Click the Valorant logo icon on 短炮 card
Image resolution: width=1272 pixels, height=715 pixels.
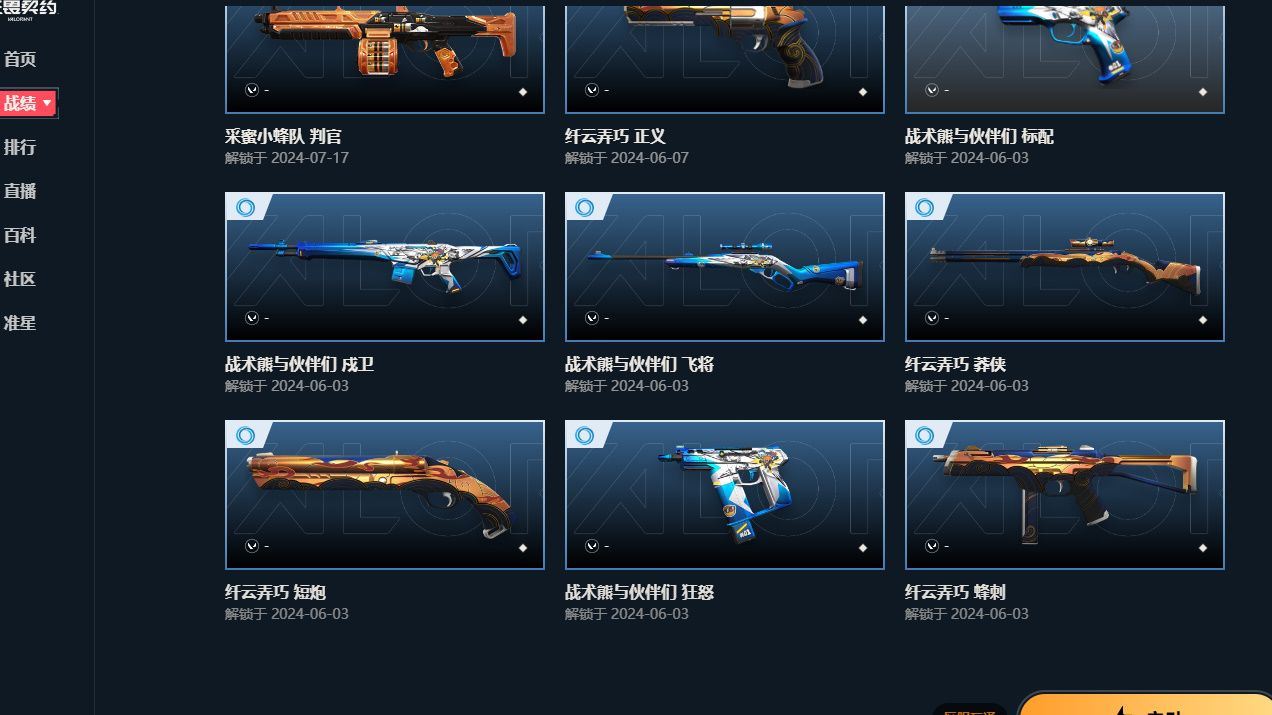[252, 546]
